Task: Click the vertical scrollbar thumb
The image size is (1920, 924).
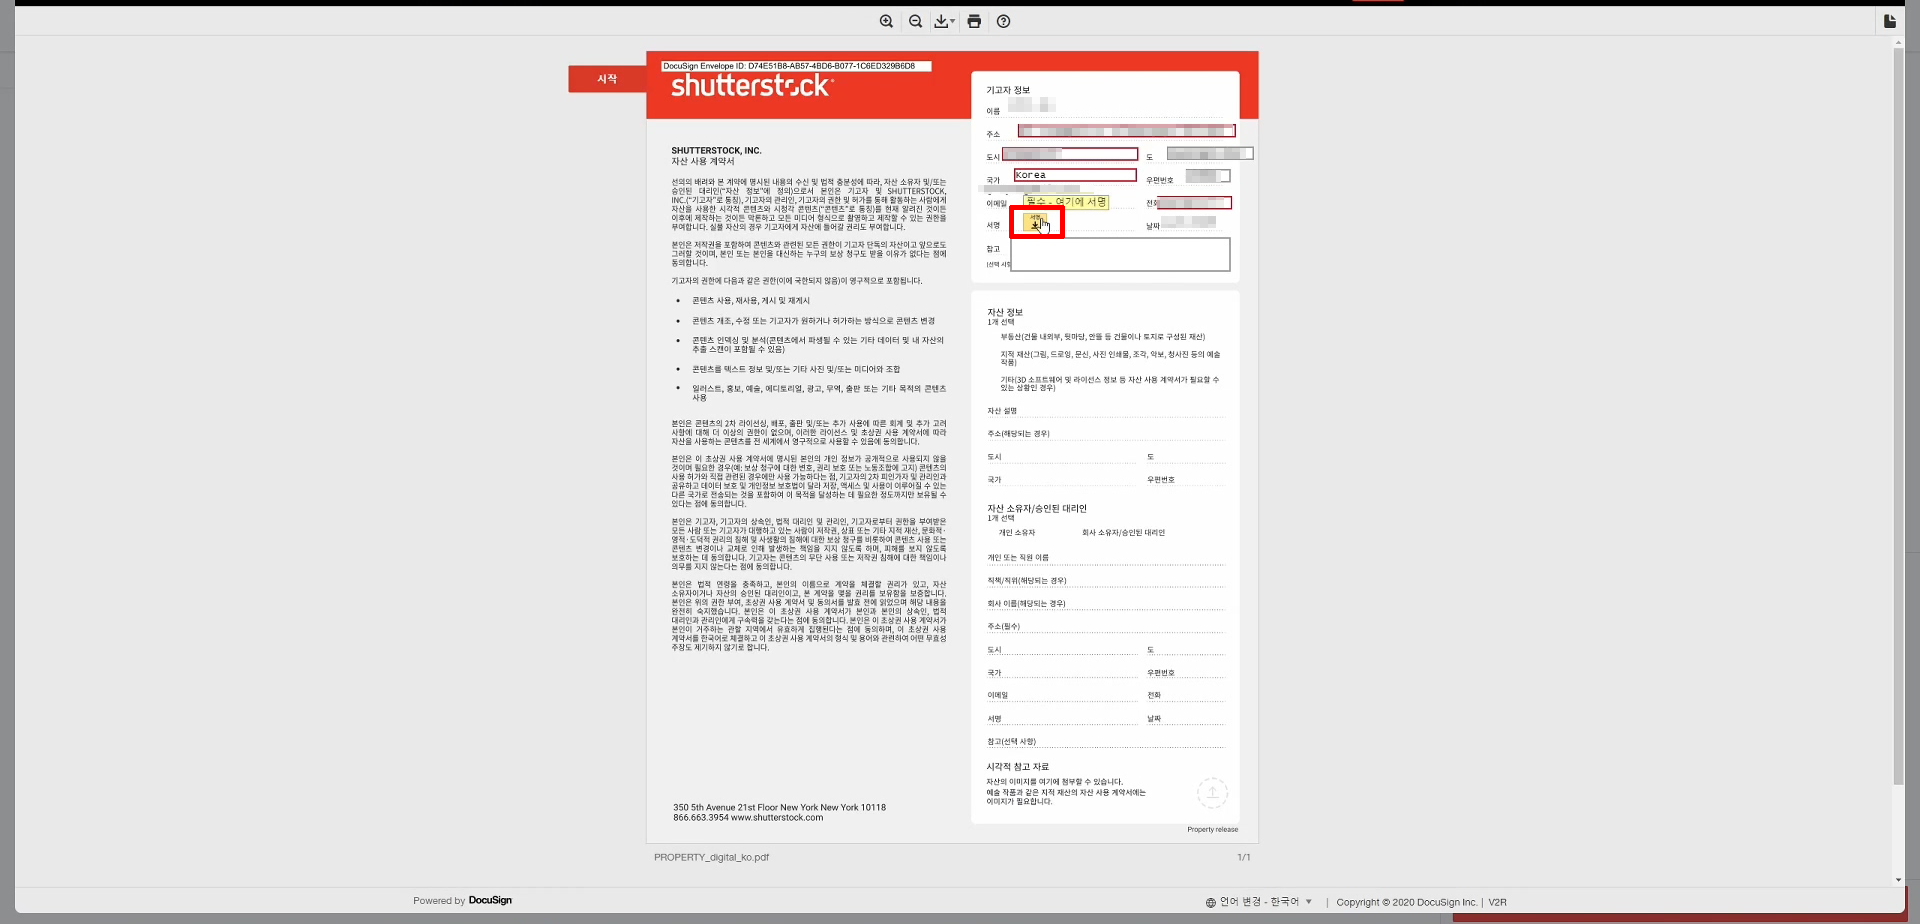Action: pos(1899,418)
